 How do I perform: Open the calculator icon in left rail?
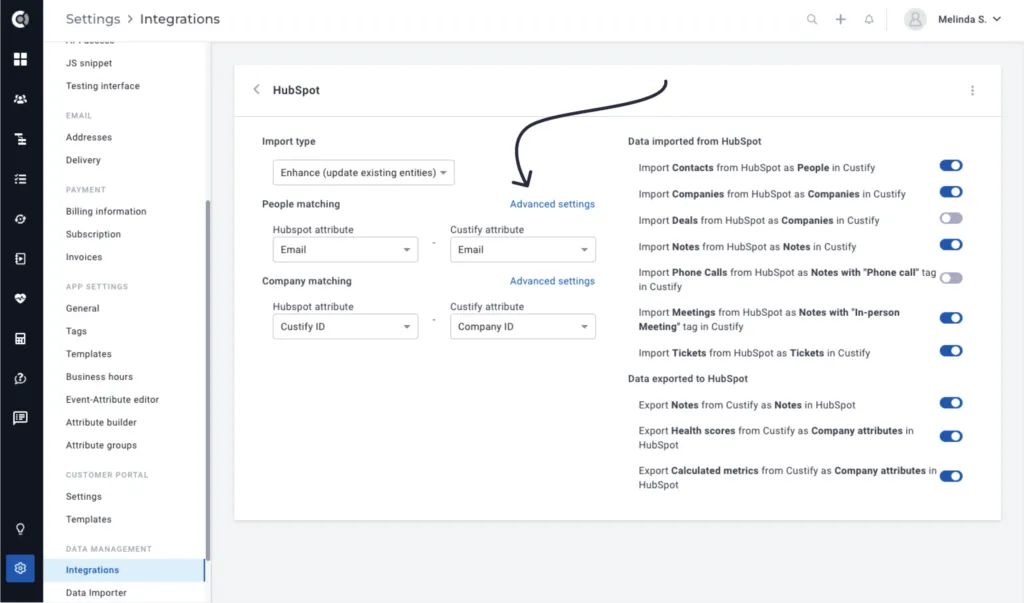point(20,338)
